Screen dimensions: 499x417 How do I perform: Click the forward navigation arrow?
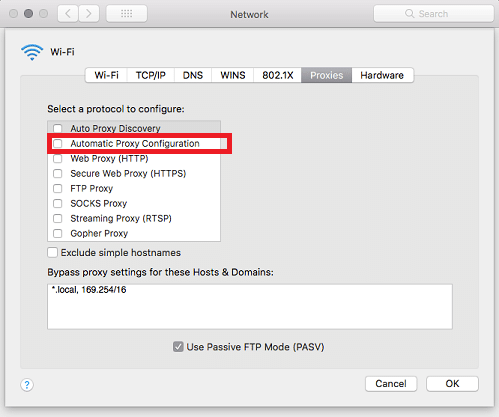[89, 14]
